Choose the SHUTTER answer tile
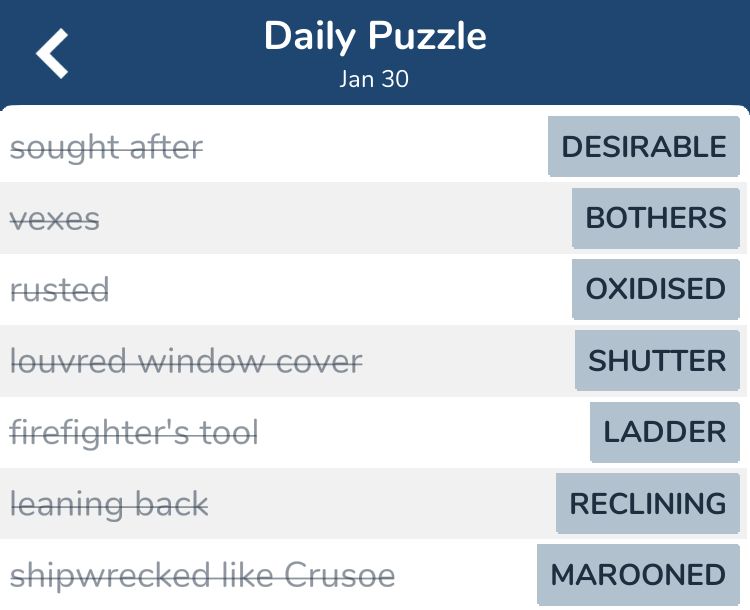The height and width of the screenshot is (610, 750). point(657,360)
